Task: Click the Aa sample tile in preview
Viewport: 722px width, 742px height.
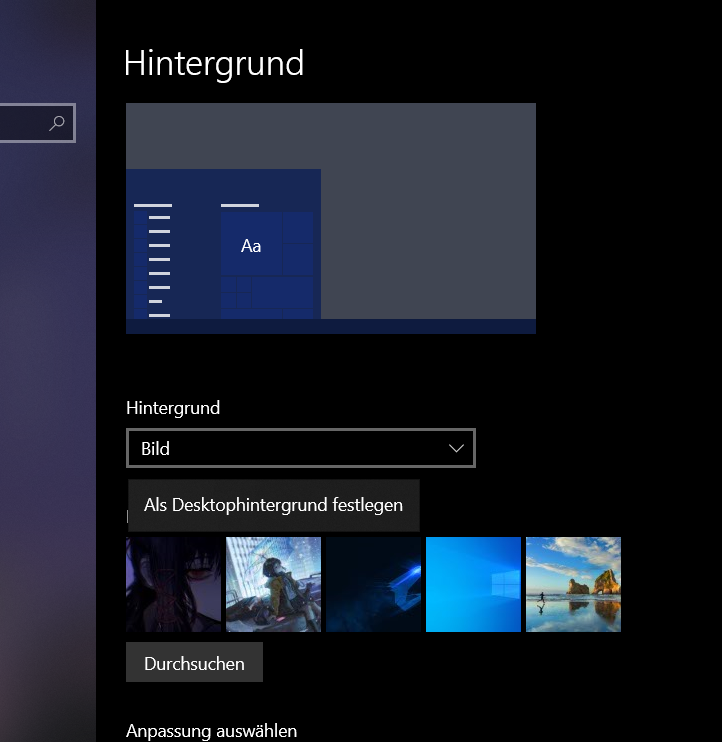Action: (251, 246)
